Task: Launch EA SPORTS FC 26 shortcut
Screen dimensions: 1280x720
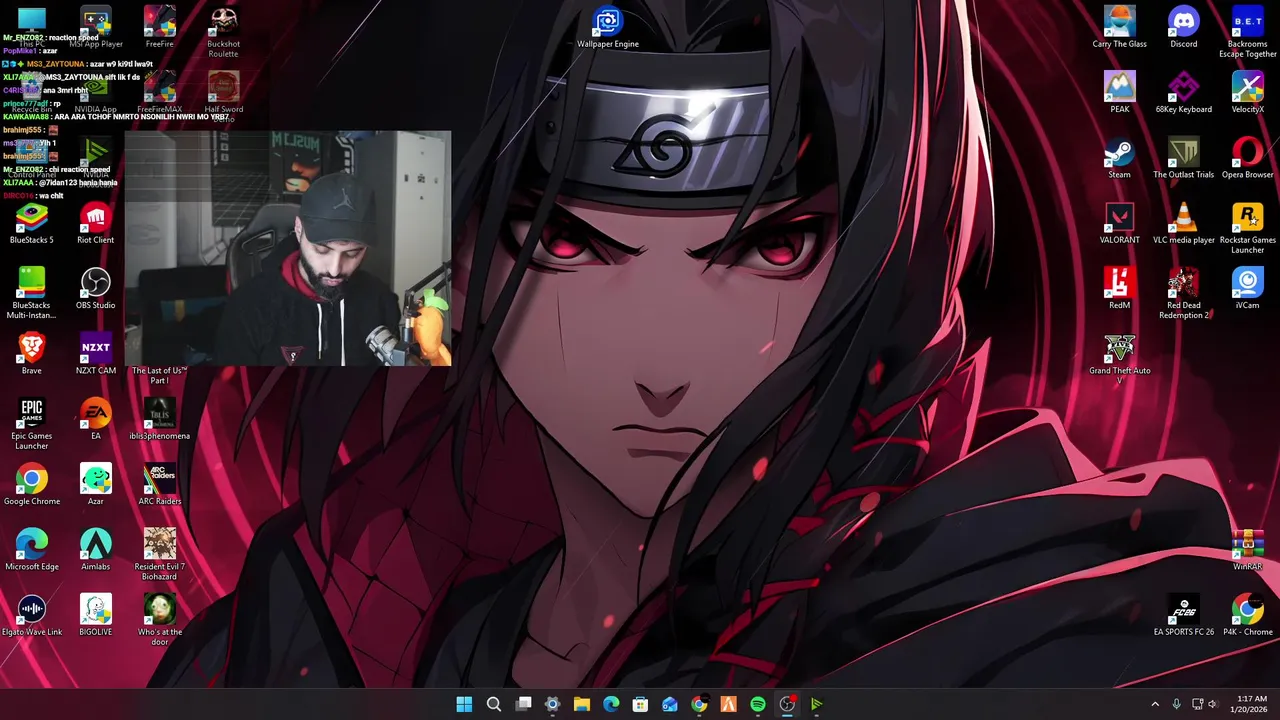Action: tap(1184, 617)
